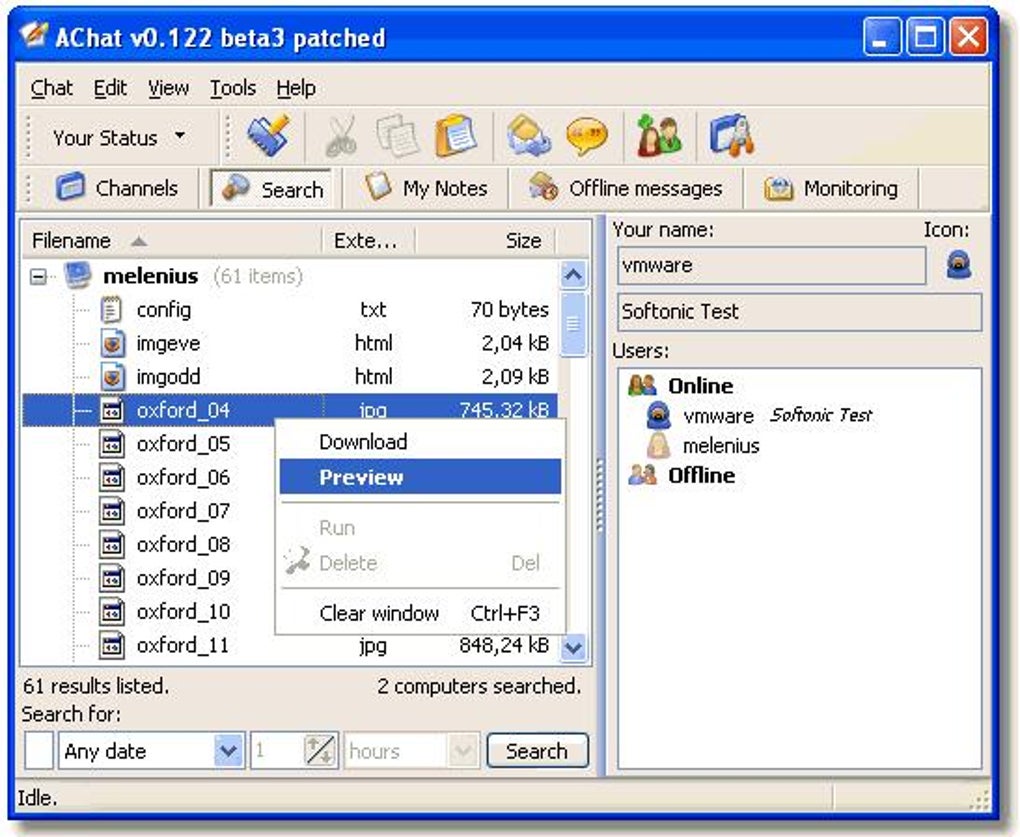Click the vmware user avatar in Users list
Viewport: 1020px width, 837px height.
(x=658, y=415)
